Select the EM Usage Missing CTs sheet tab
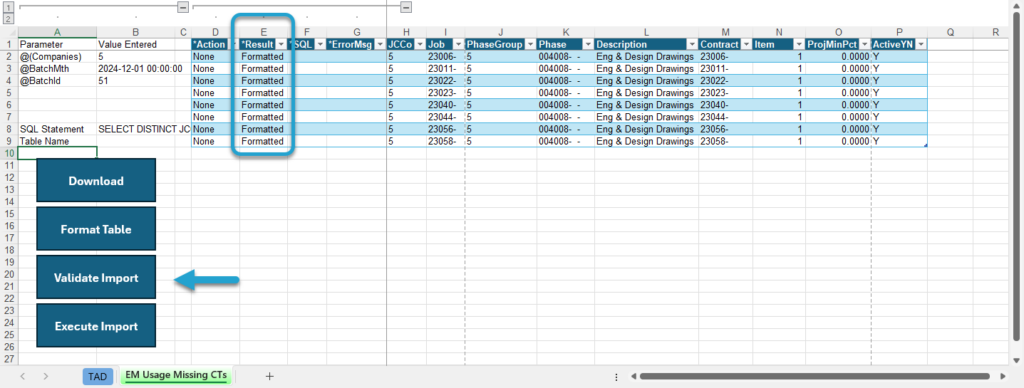Screen dimensions: 1024x388 pos(176,376)
